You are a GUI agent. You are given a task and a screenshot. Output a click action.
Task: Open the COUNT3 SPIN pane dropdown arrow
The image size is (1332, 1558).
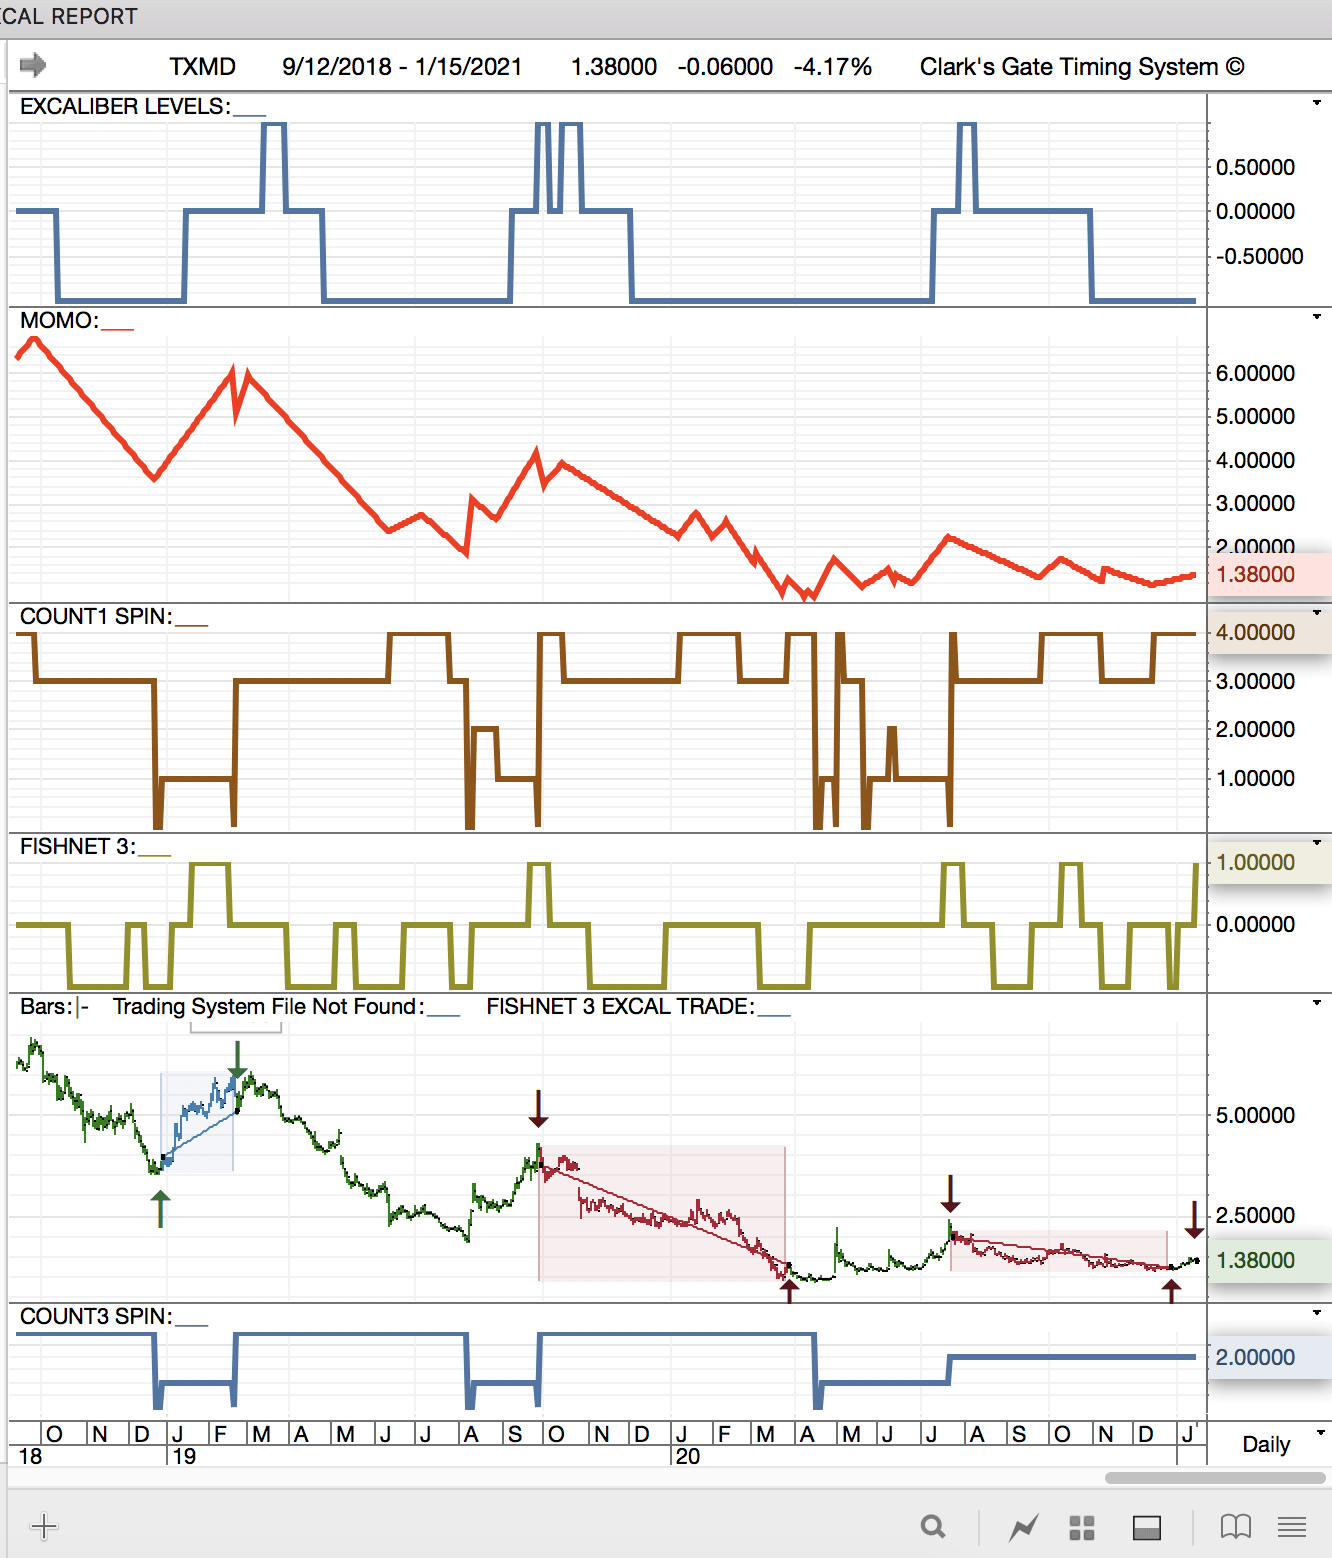point(1317,1313)
